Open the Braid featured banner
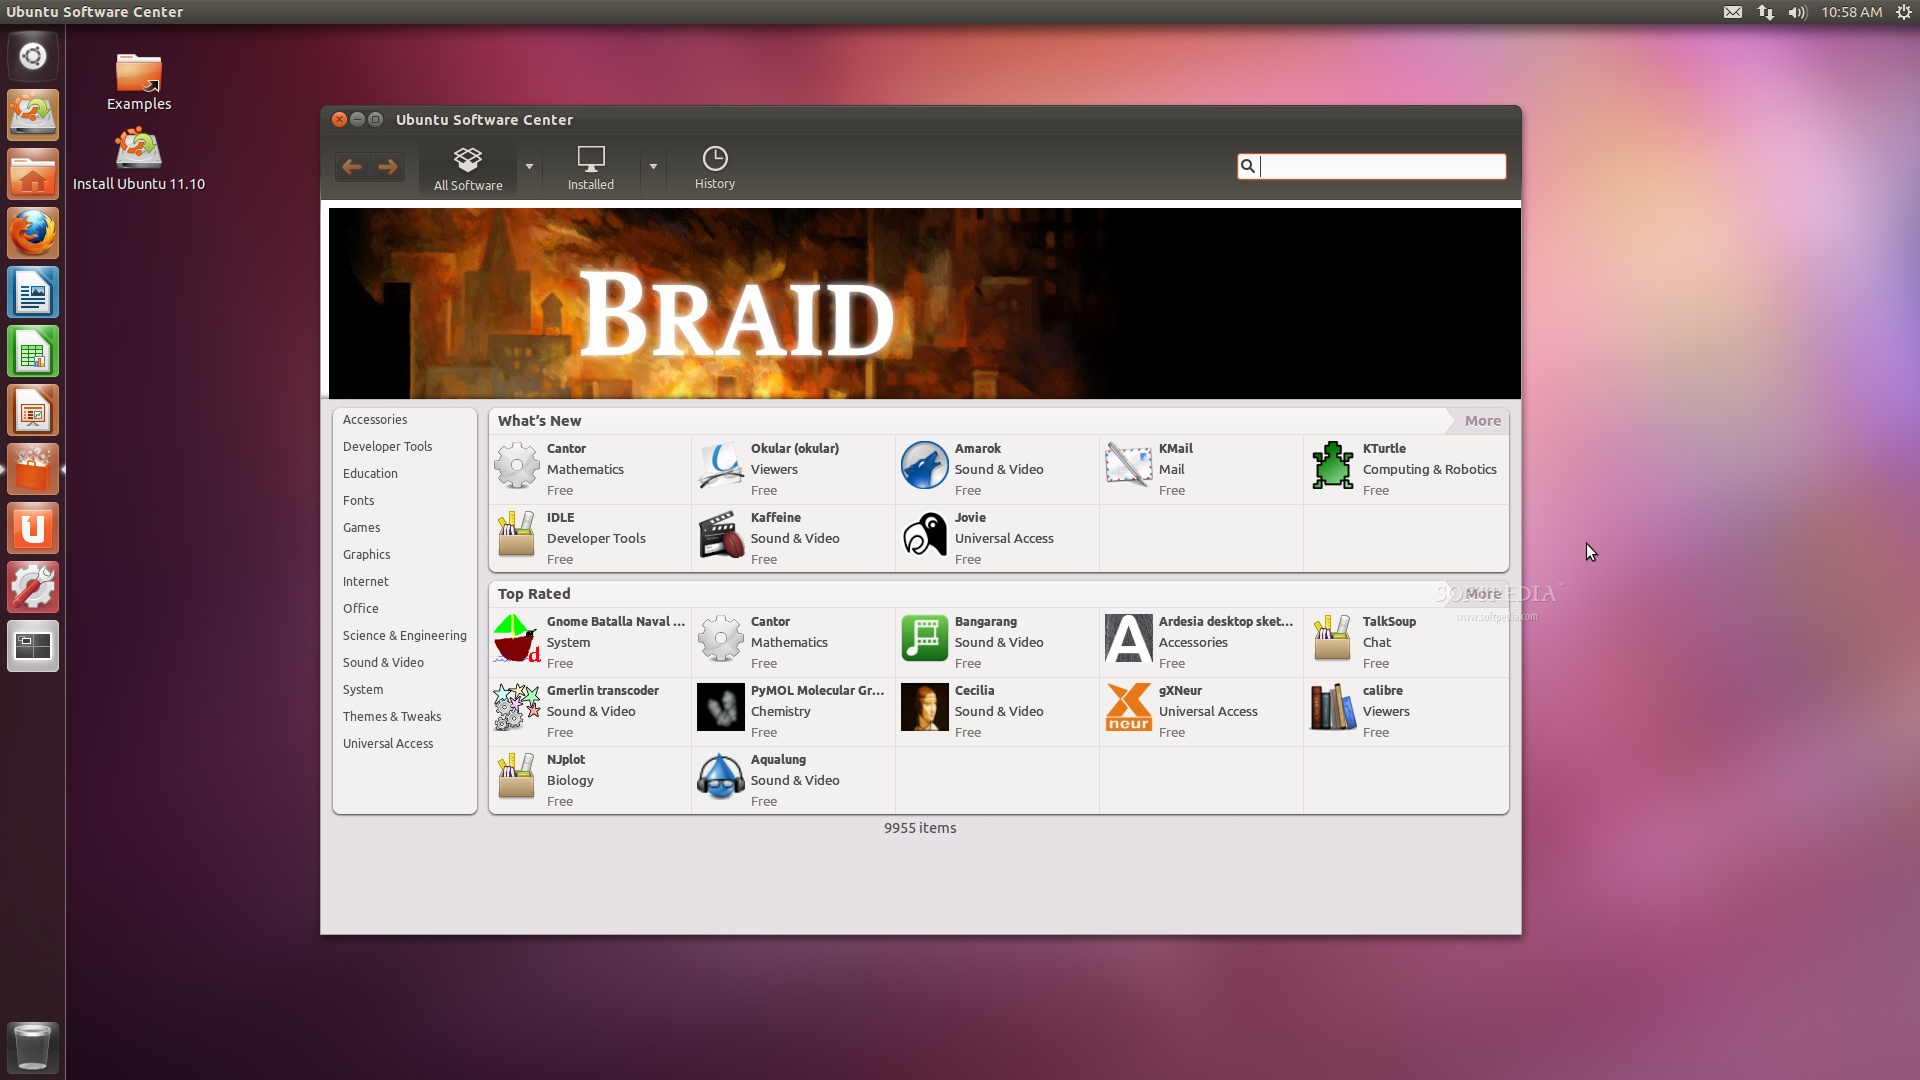Viewport: 1920px width, 1080px height. click(924, 303)
